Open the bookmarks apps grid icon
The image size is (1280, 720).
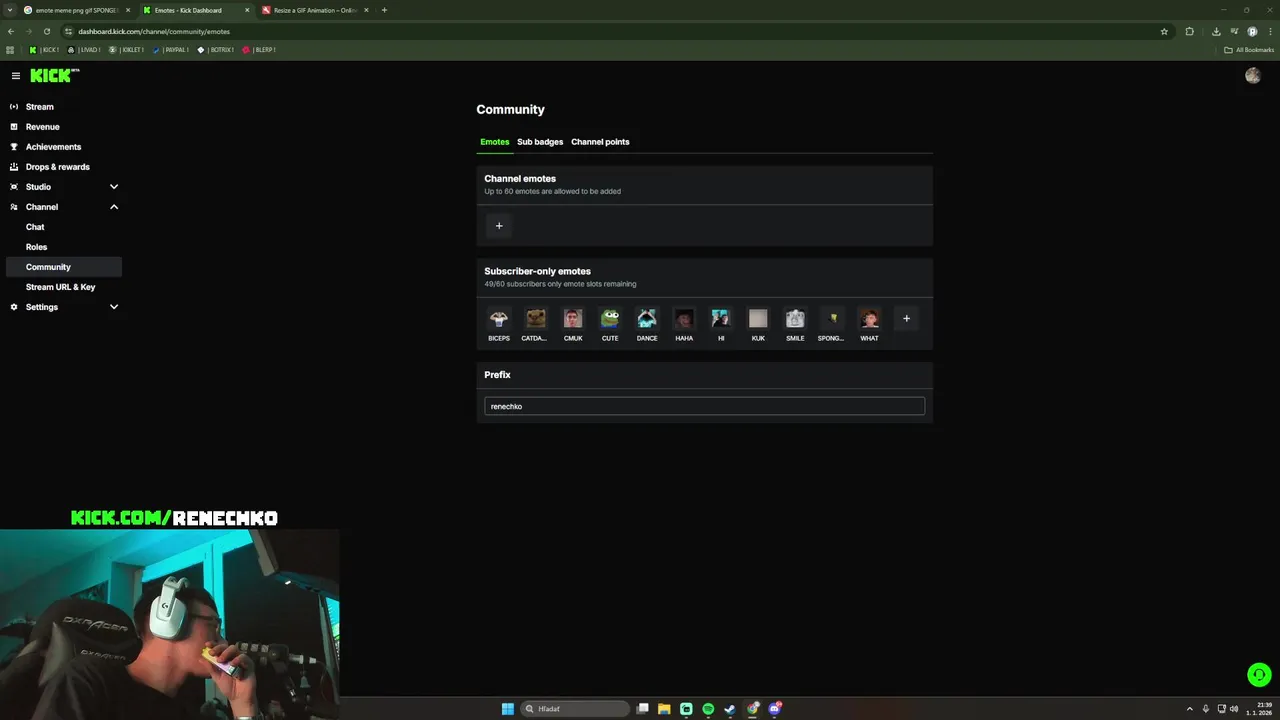pyautogui.click(x=10, y=50)
